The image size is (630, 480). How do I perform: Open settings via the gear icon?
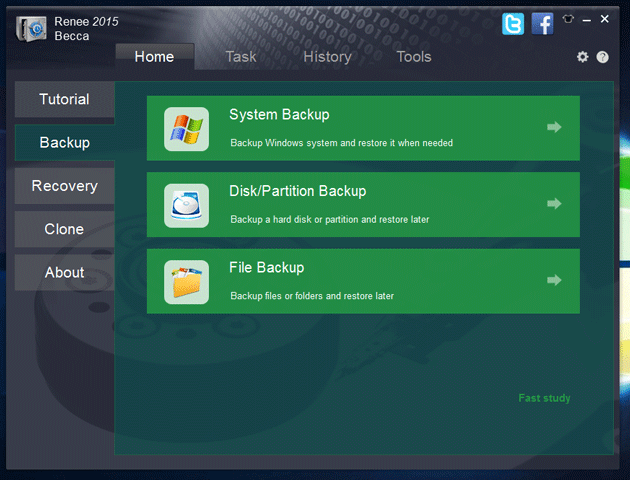point(583,57)
